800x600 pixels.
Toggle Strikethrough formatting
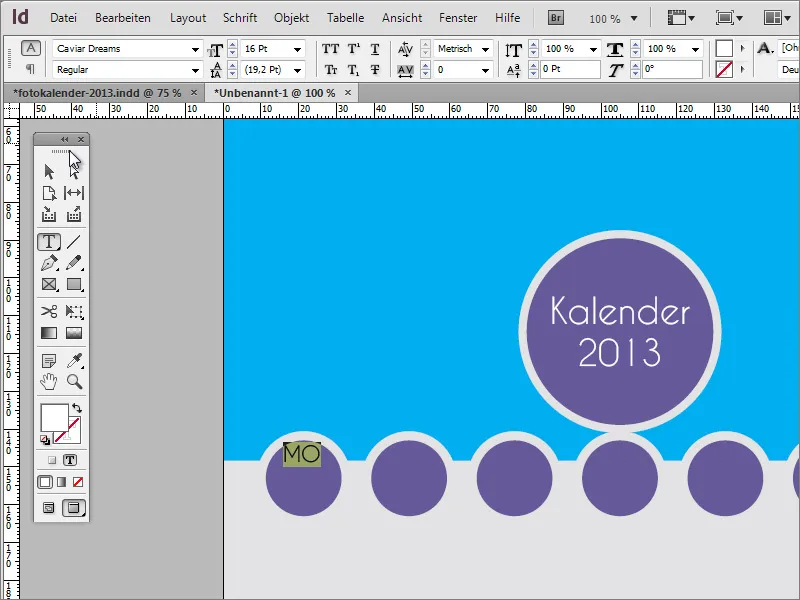375,70
